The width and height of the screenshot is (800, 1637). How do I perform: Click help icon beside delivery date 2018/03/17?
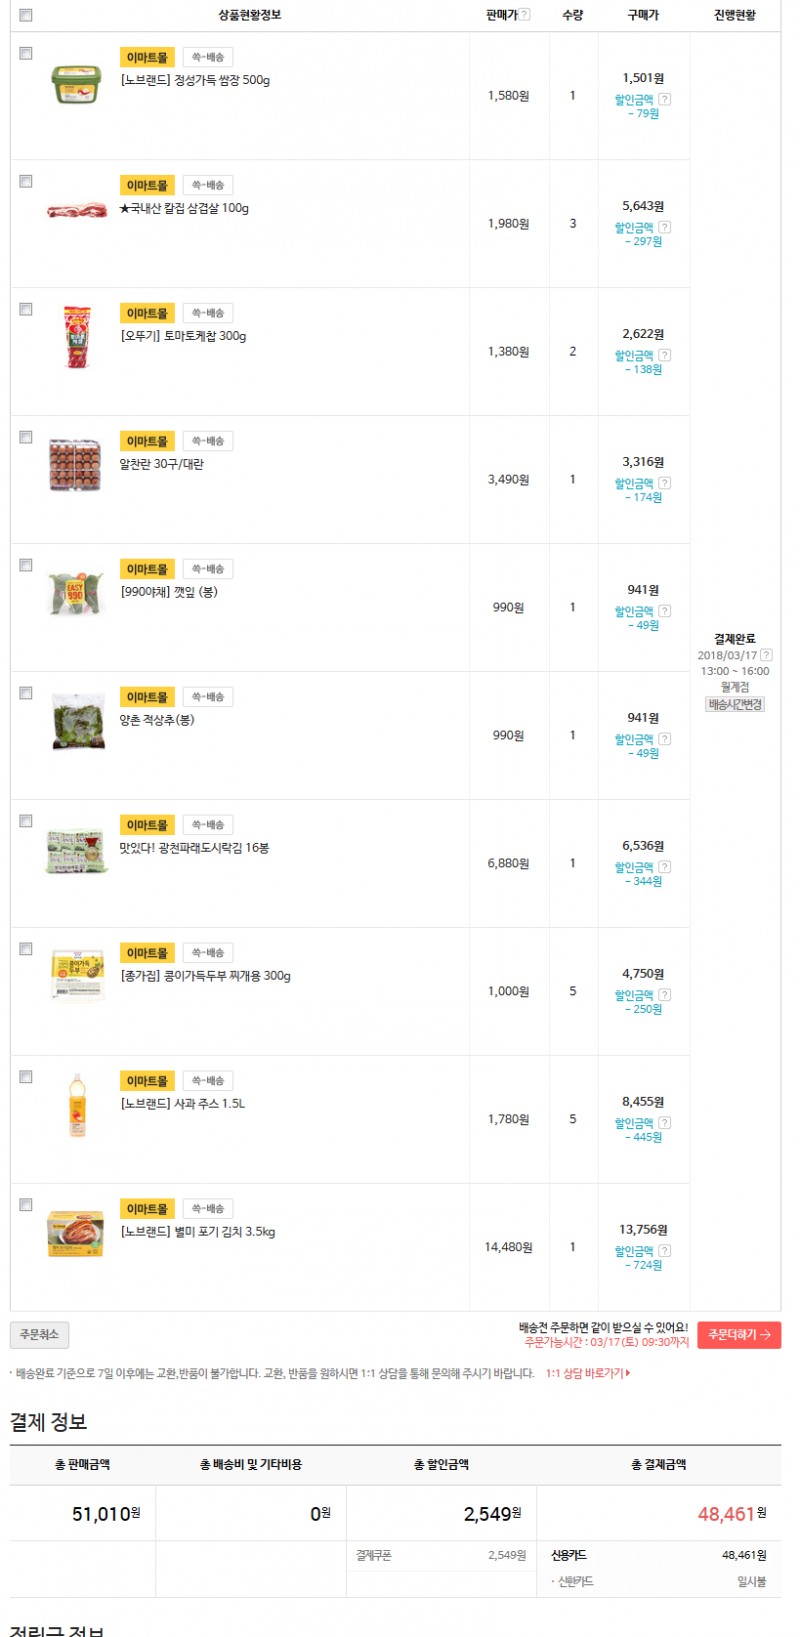point(766,655)
